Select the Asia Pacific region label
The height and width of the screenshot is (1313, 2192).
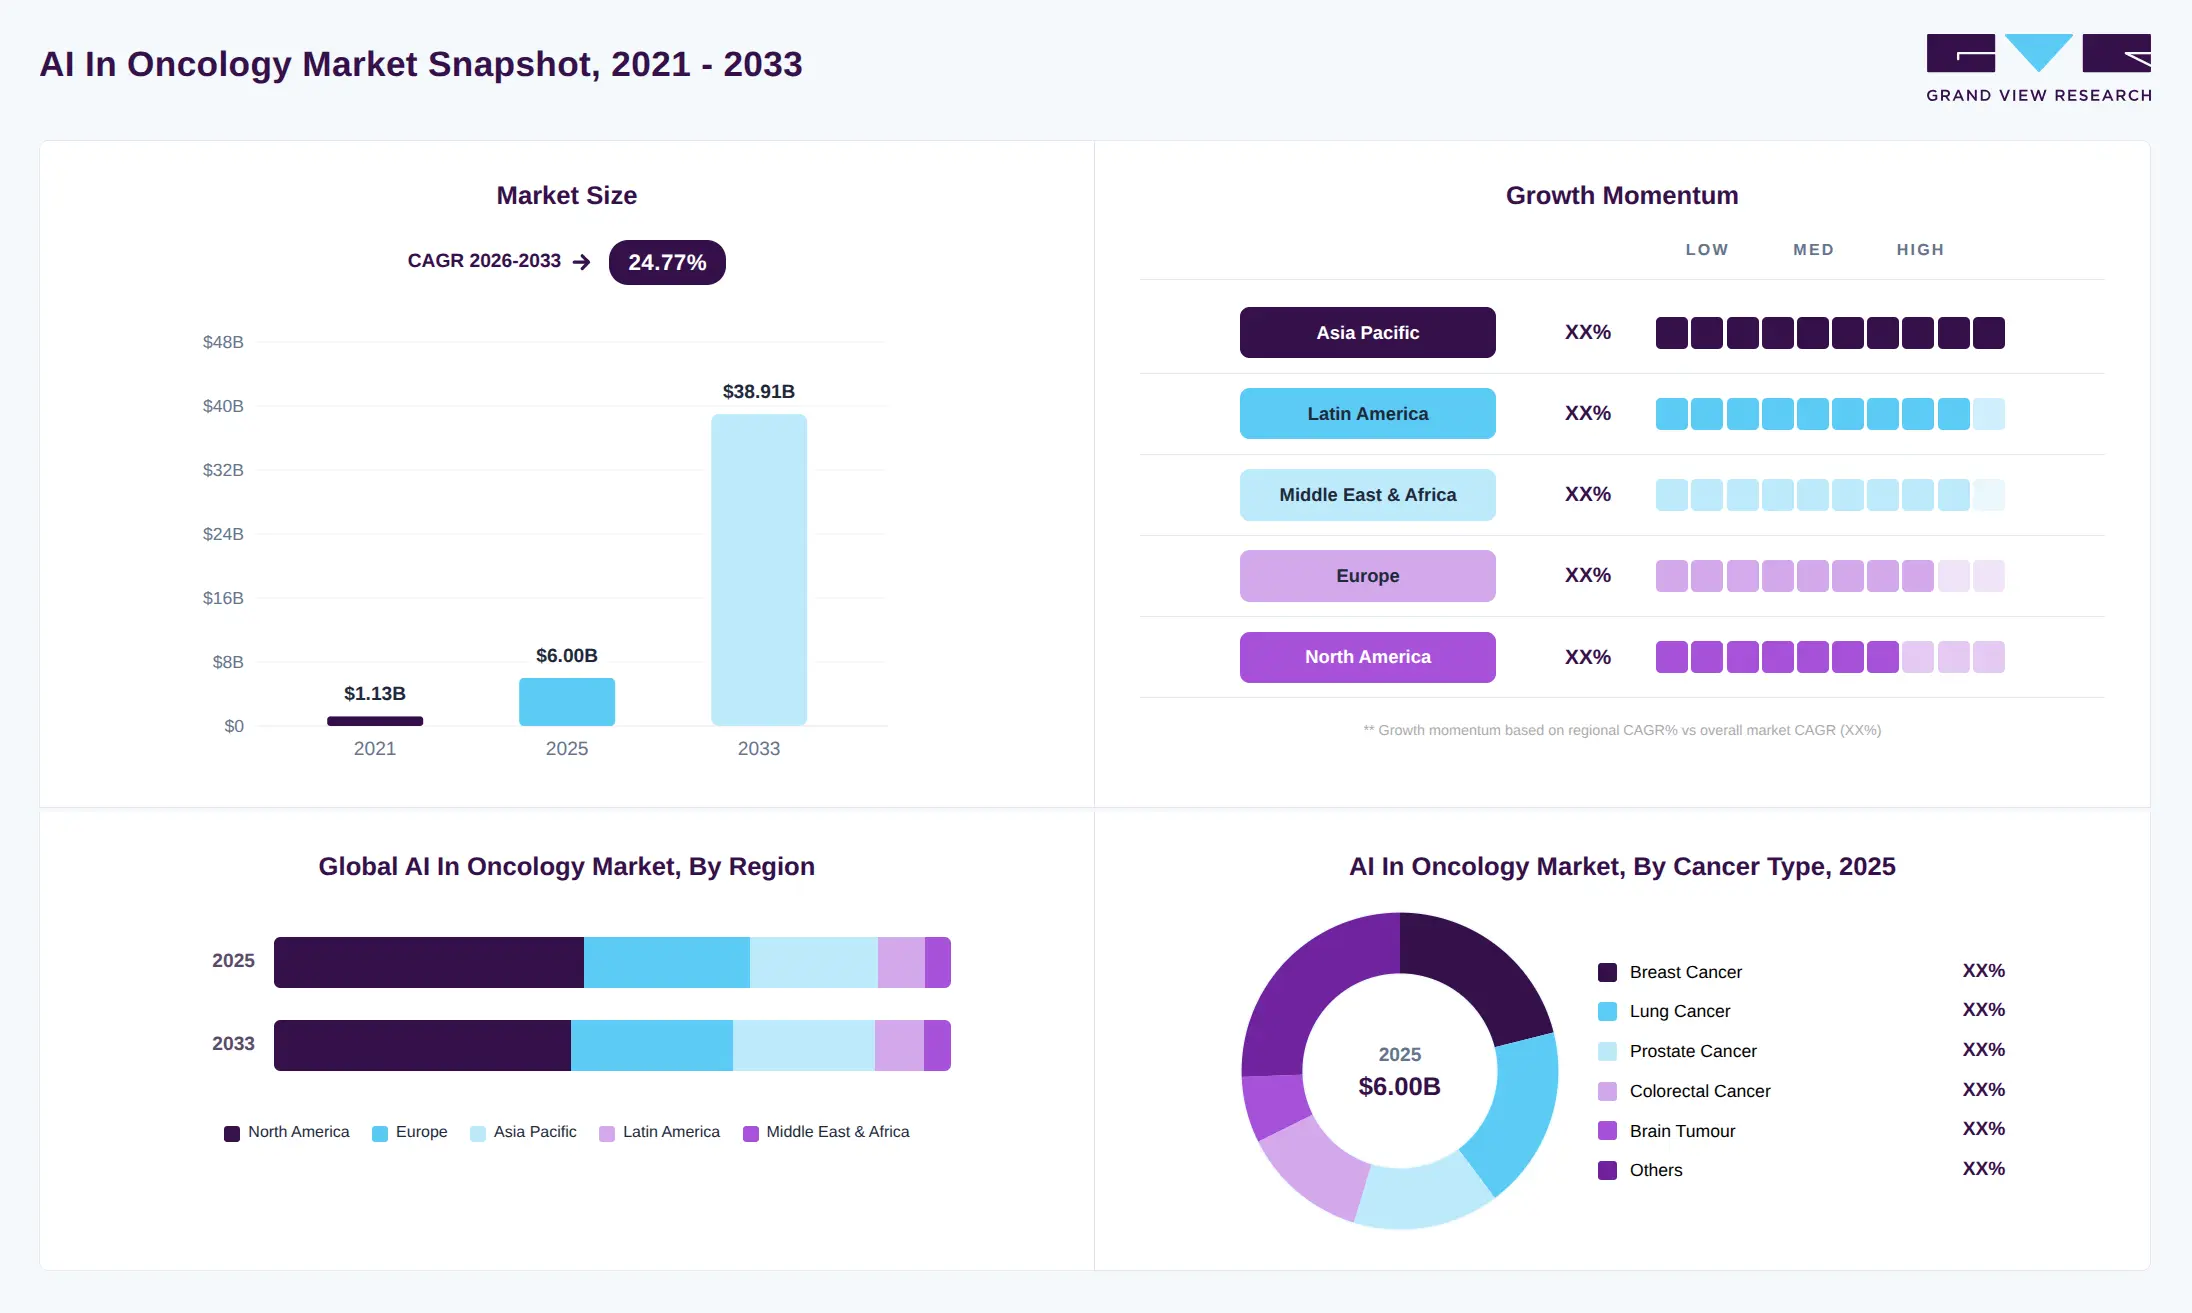coord(1367,332)
